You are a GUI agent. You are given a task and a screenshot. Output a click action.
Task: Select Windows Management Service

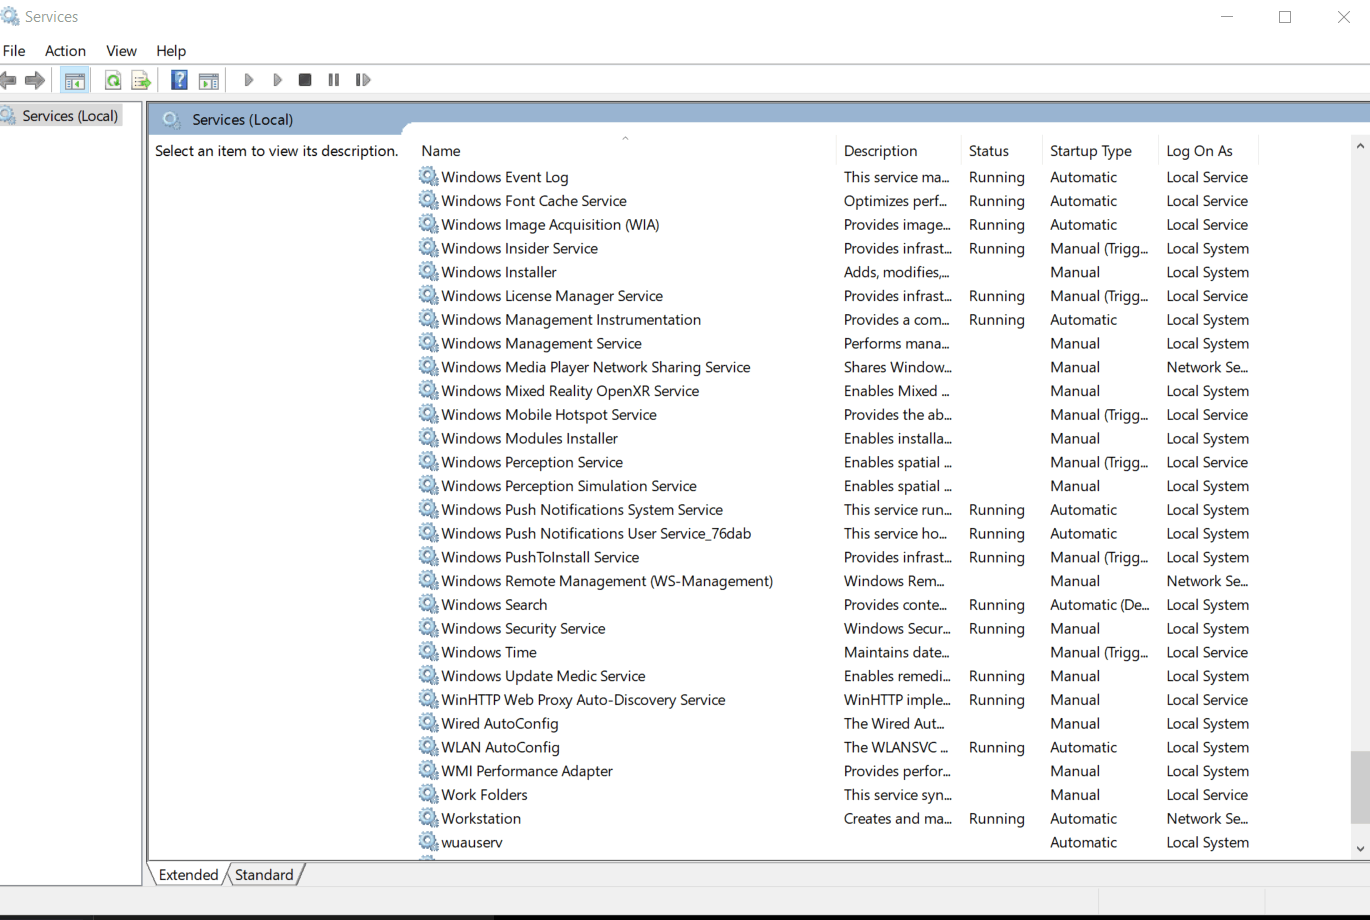coord(541,343)
